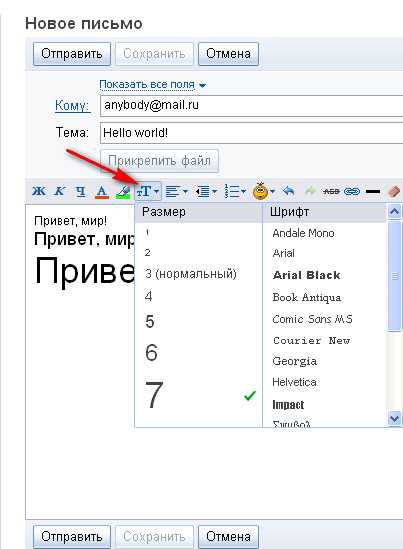
Task: Insert a hyperlink with chain icon
Action: tap(352, 192)
